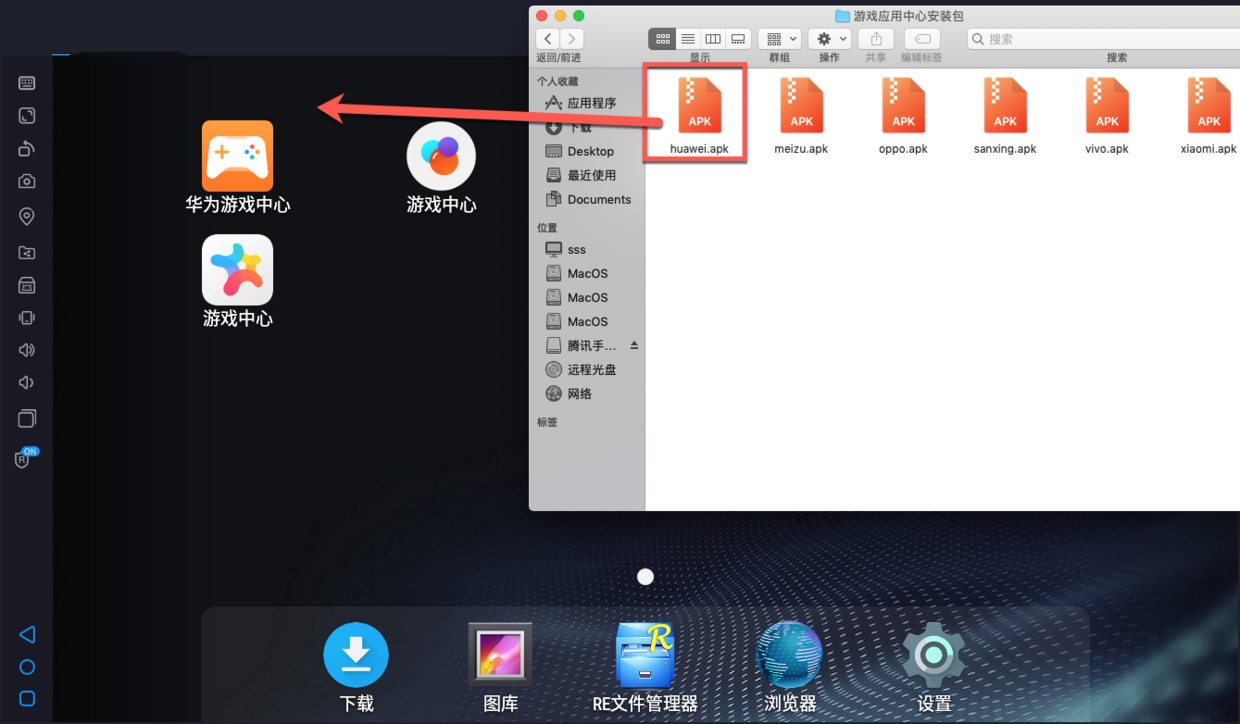The height and width of the screenshot is (724, 1240).
Task: Open the APK install store icon
Action: click(27, 286)
